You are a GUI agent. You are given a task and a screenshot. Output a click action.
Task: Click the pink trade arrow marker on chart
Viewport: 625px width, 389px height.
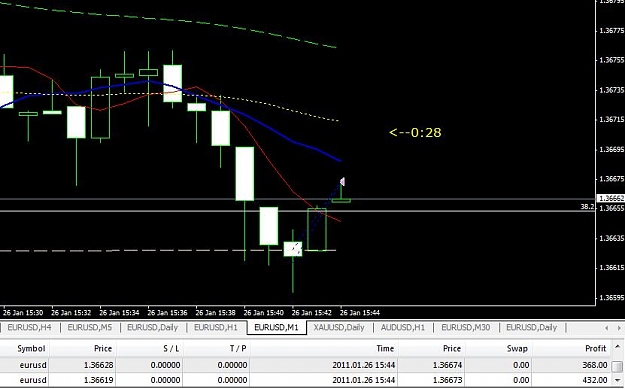coord(342,182)
